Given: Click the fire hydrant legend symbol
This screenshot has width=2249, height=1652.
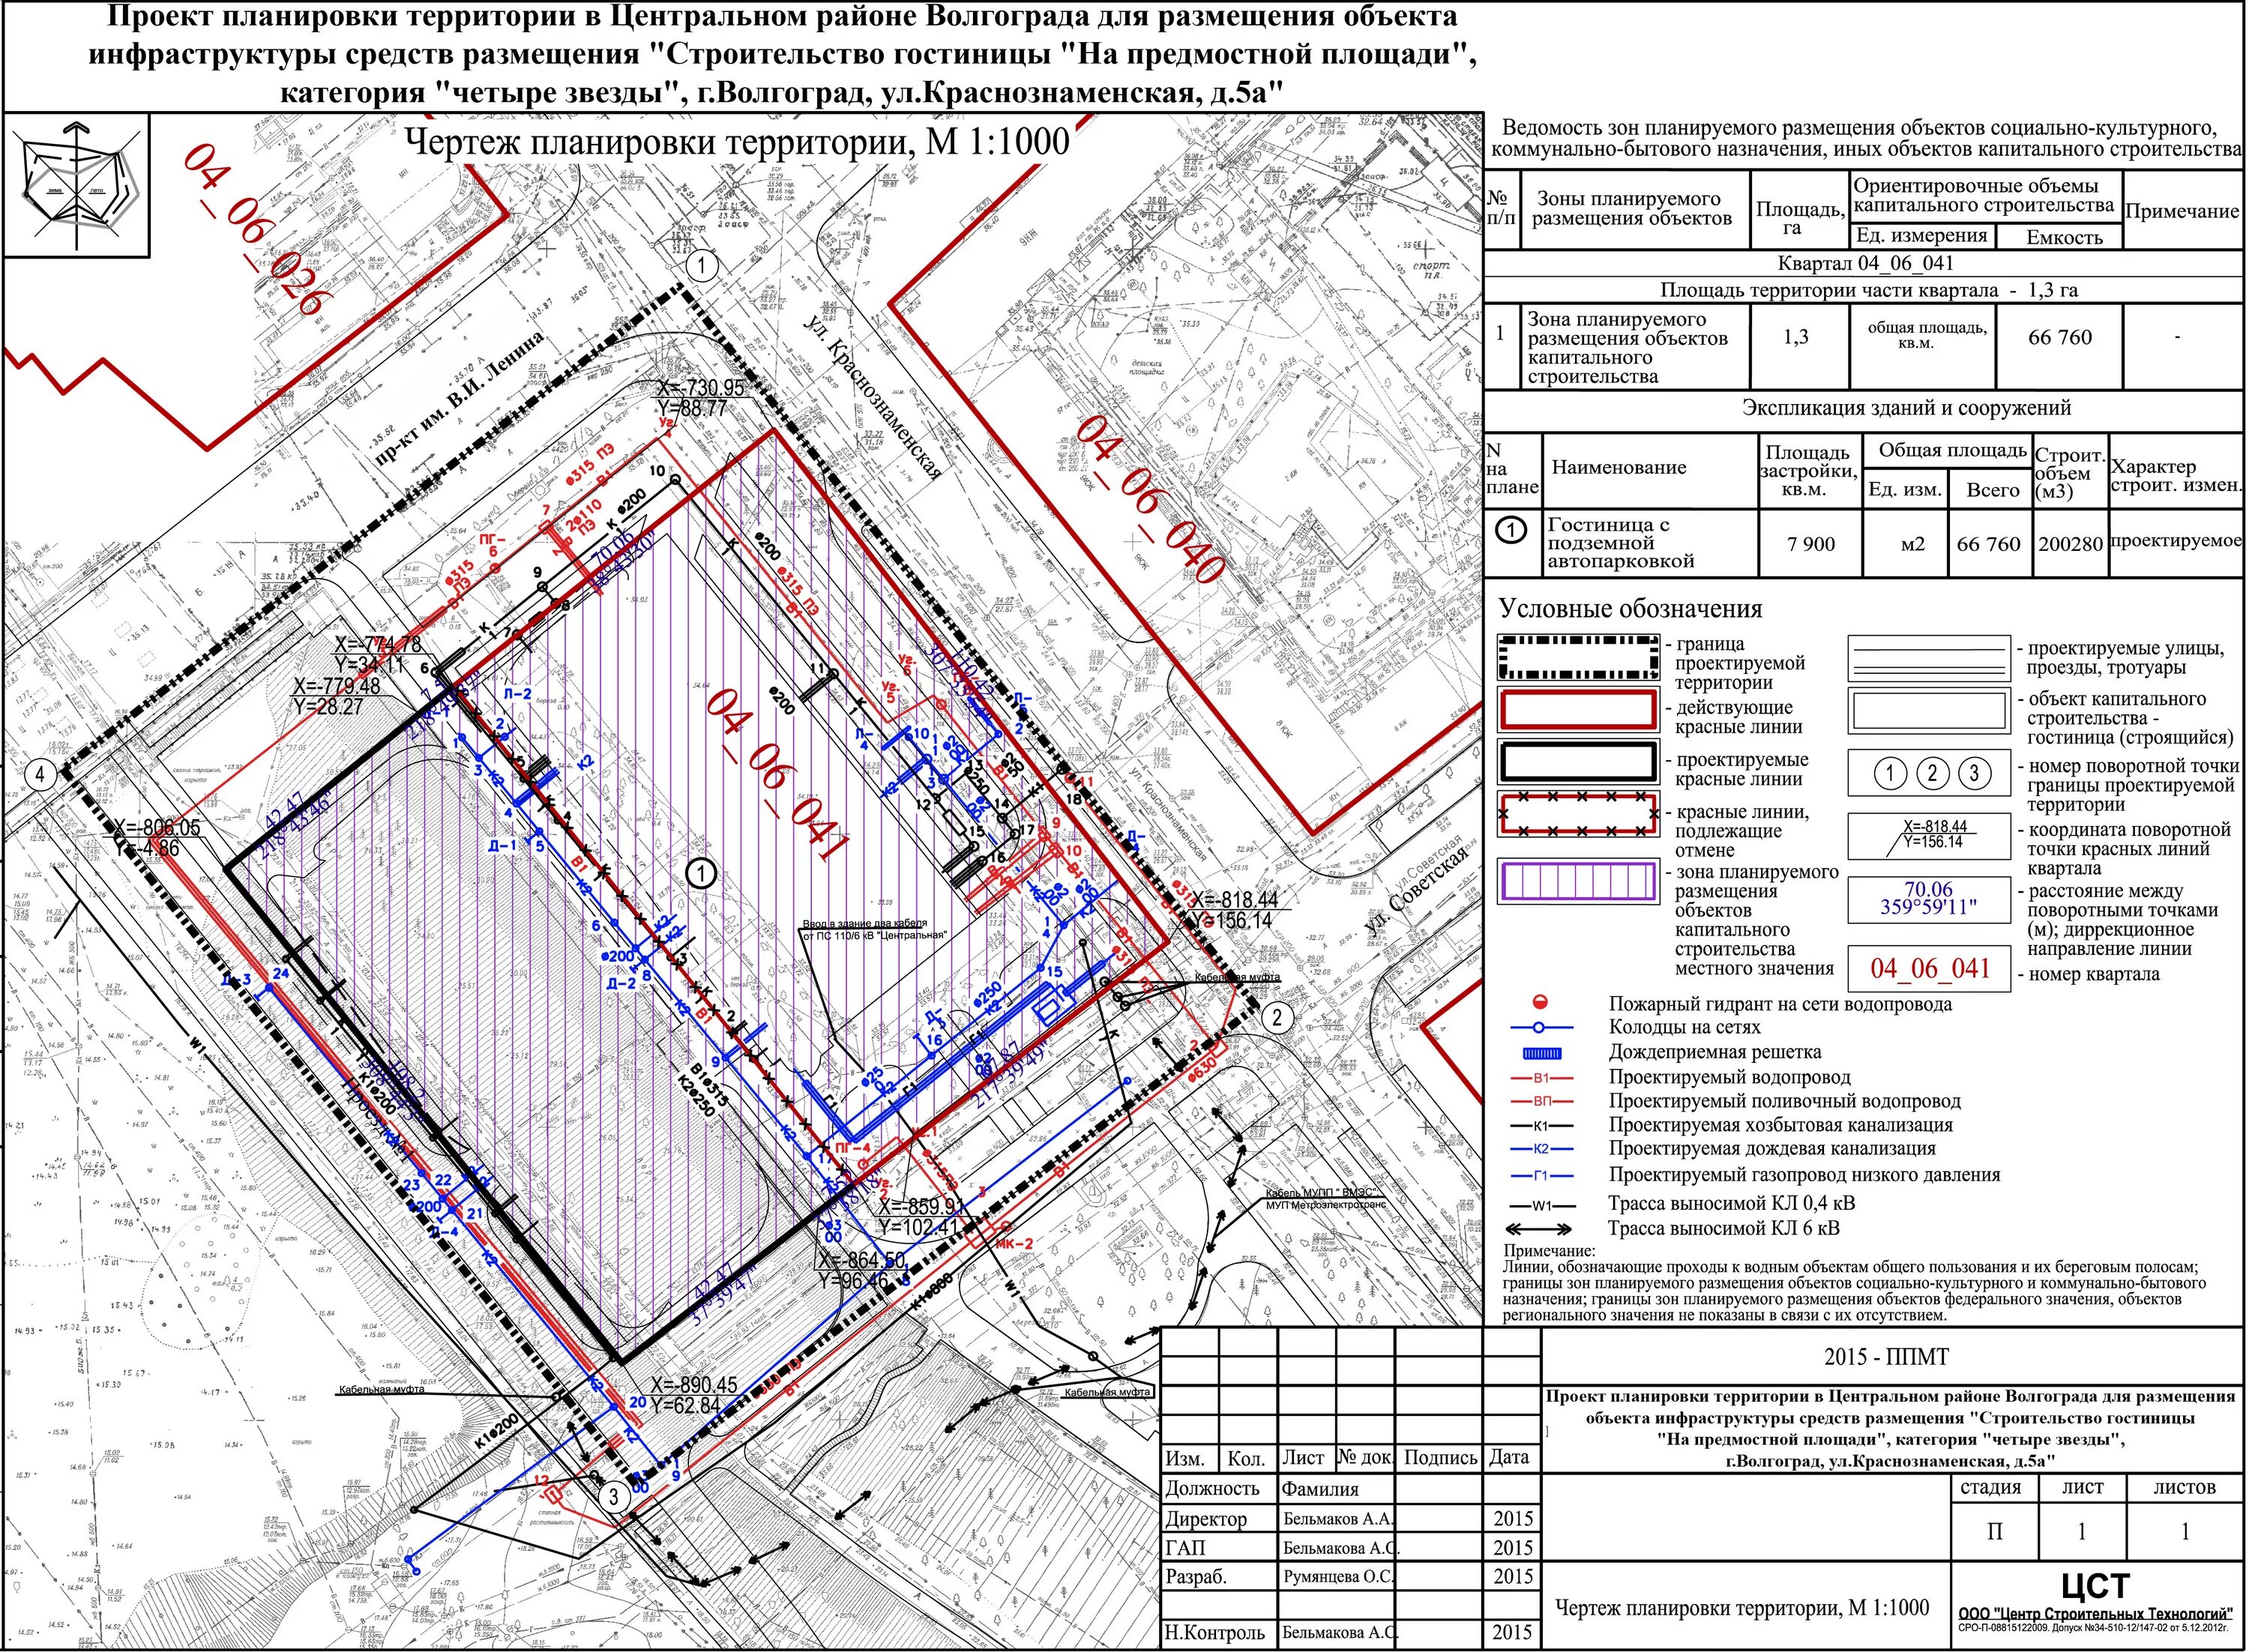Looking at the screenshot, I should 1541,1002.
